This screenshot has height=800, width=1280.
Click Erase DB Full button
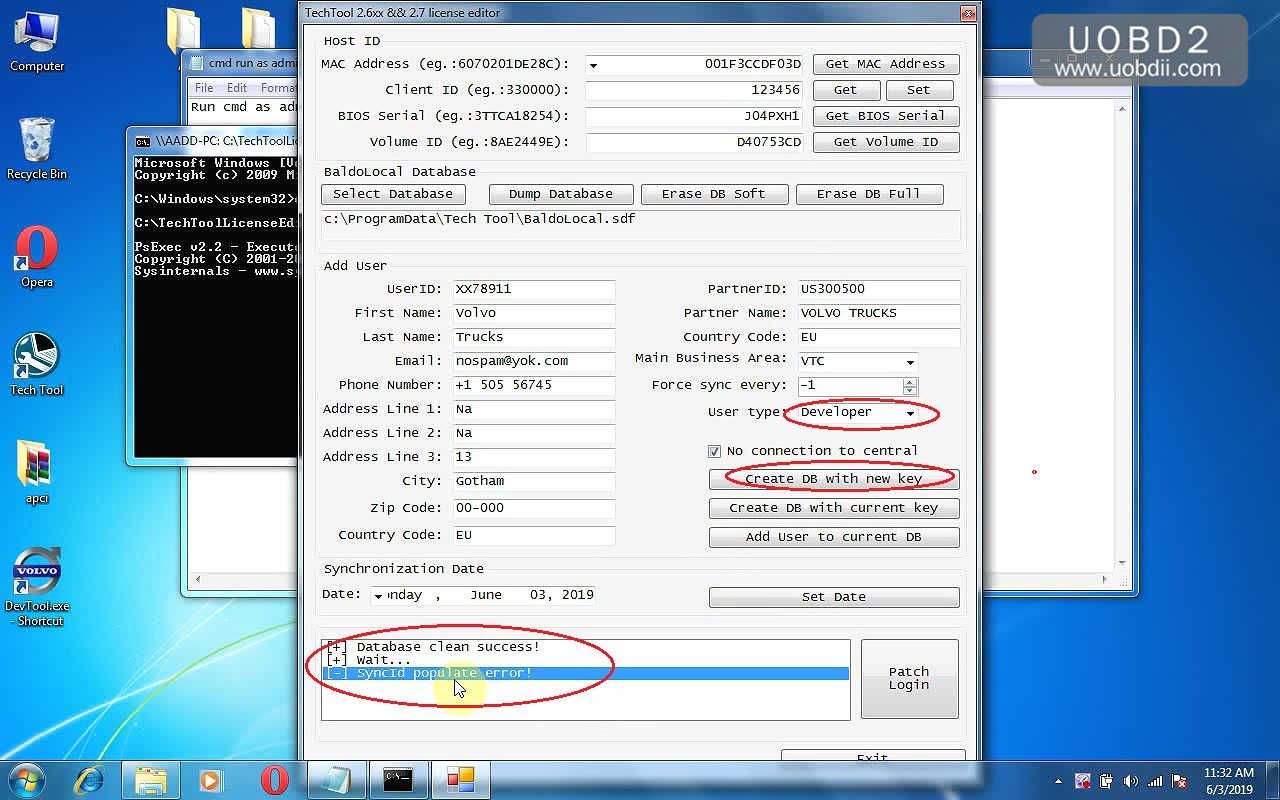(869, 194)
